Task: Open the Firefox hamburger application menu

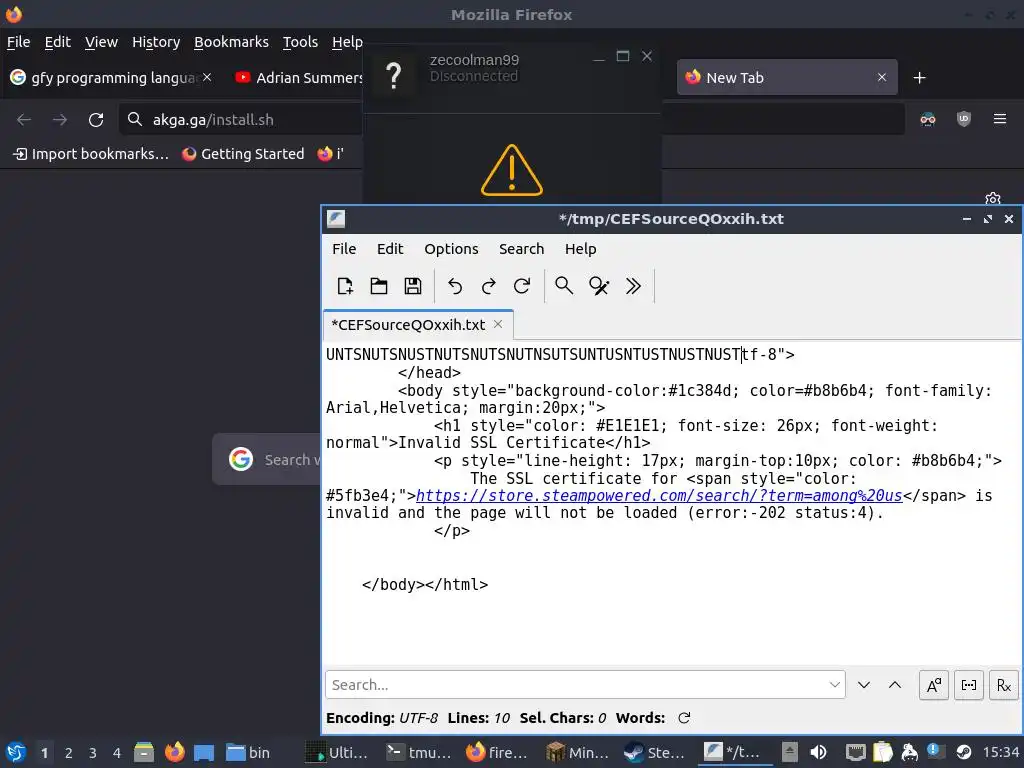Action: tap(1000, 119)
